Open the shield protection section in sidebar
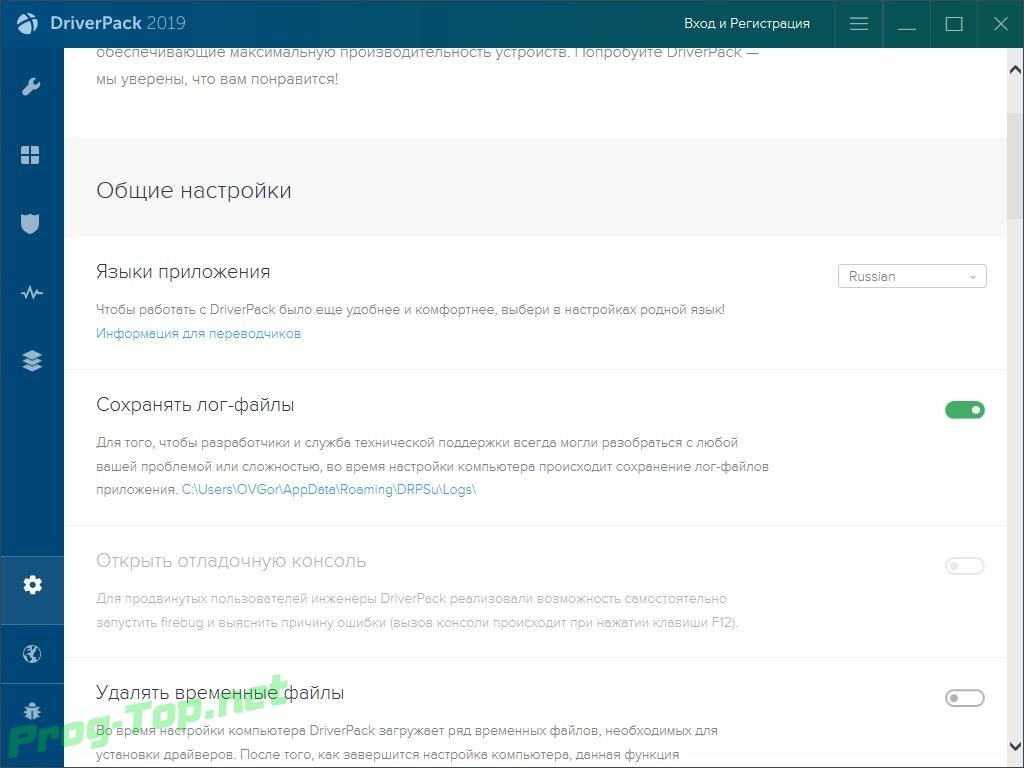1024x768 pixels. click(x=30, y=223)
